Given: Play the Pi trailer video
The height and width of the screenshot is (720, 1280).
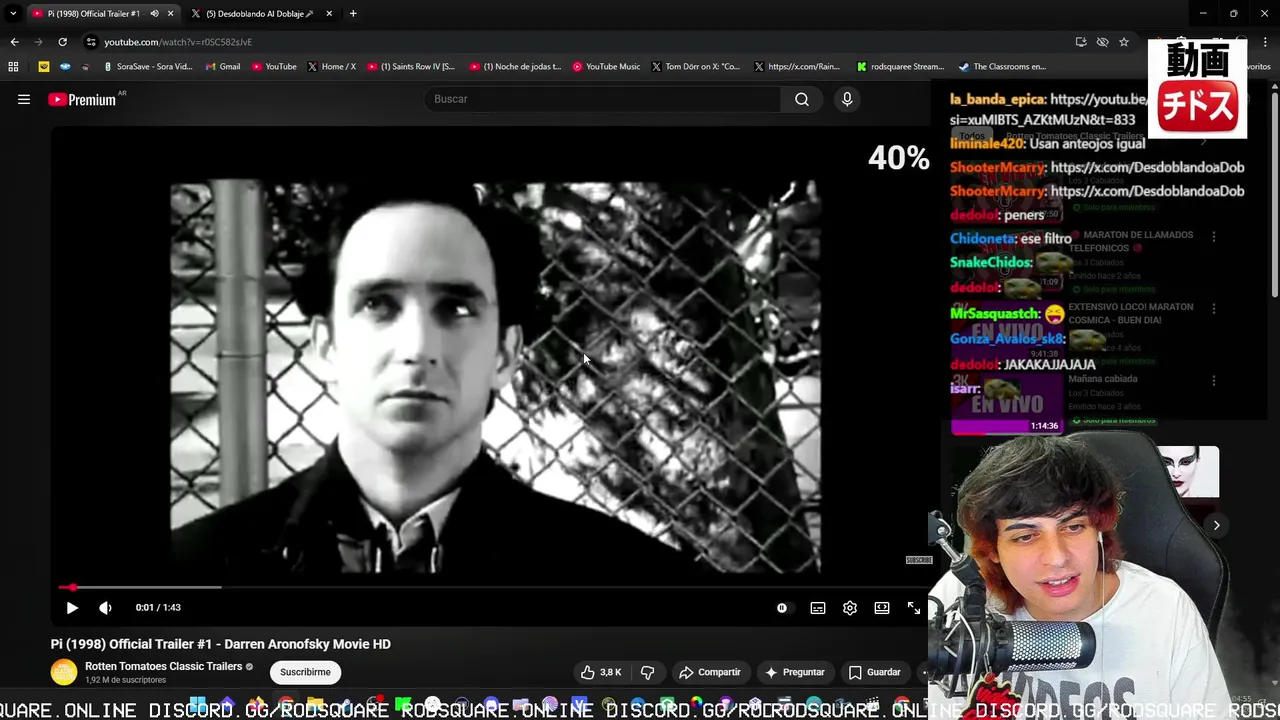Looking at the screenshot, I should pyautogui.click(x=72, y=607).
